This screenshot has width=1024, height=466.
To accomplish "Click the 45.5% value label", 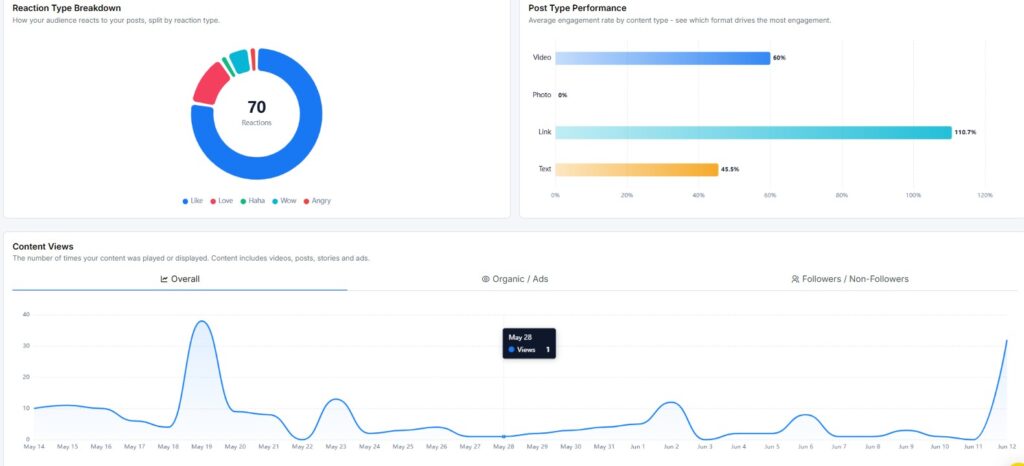I will 730,170.
